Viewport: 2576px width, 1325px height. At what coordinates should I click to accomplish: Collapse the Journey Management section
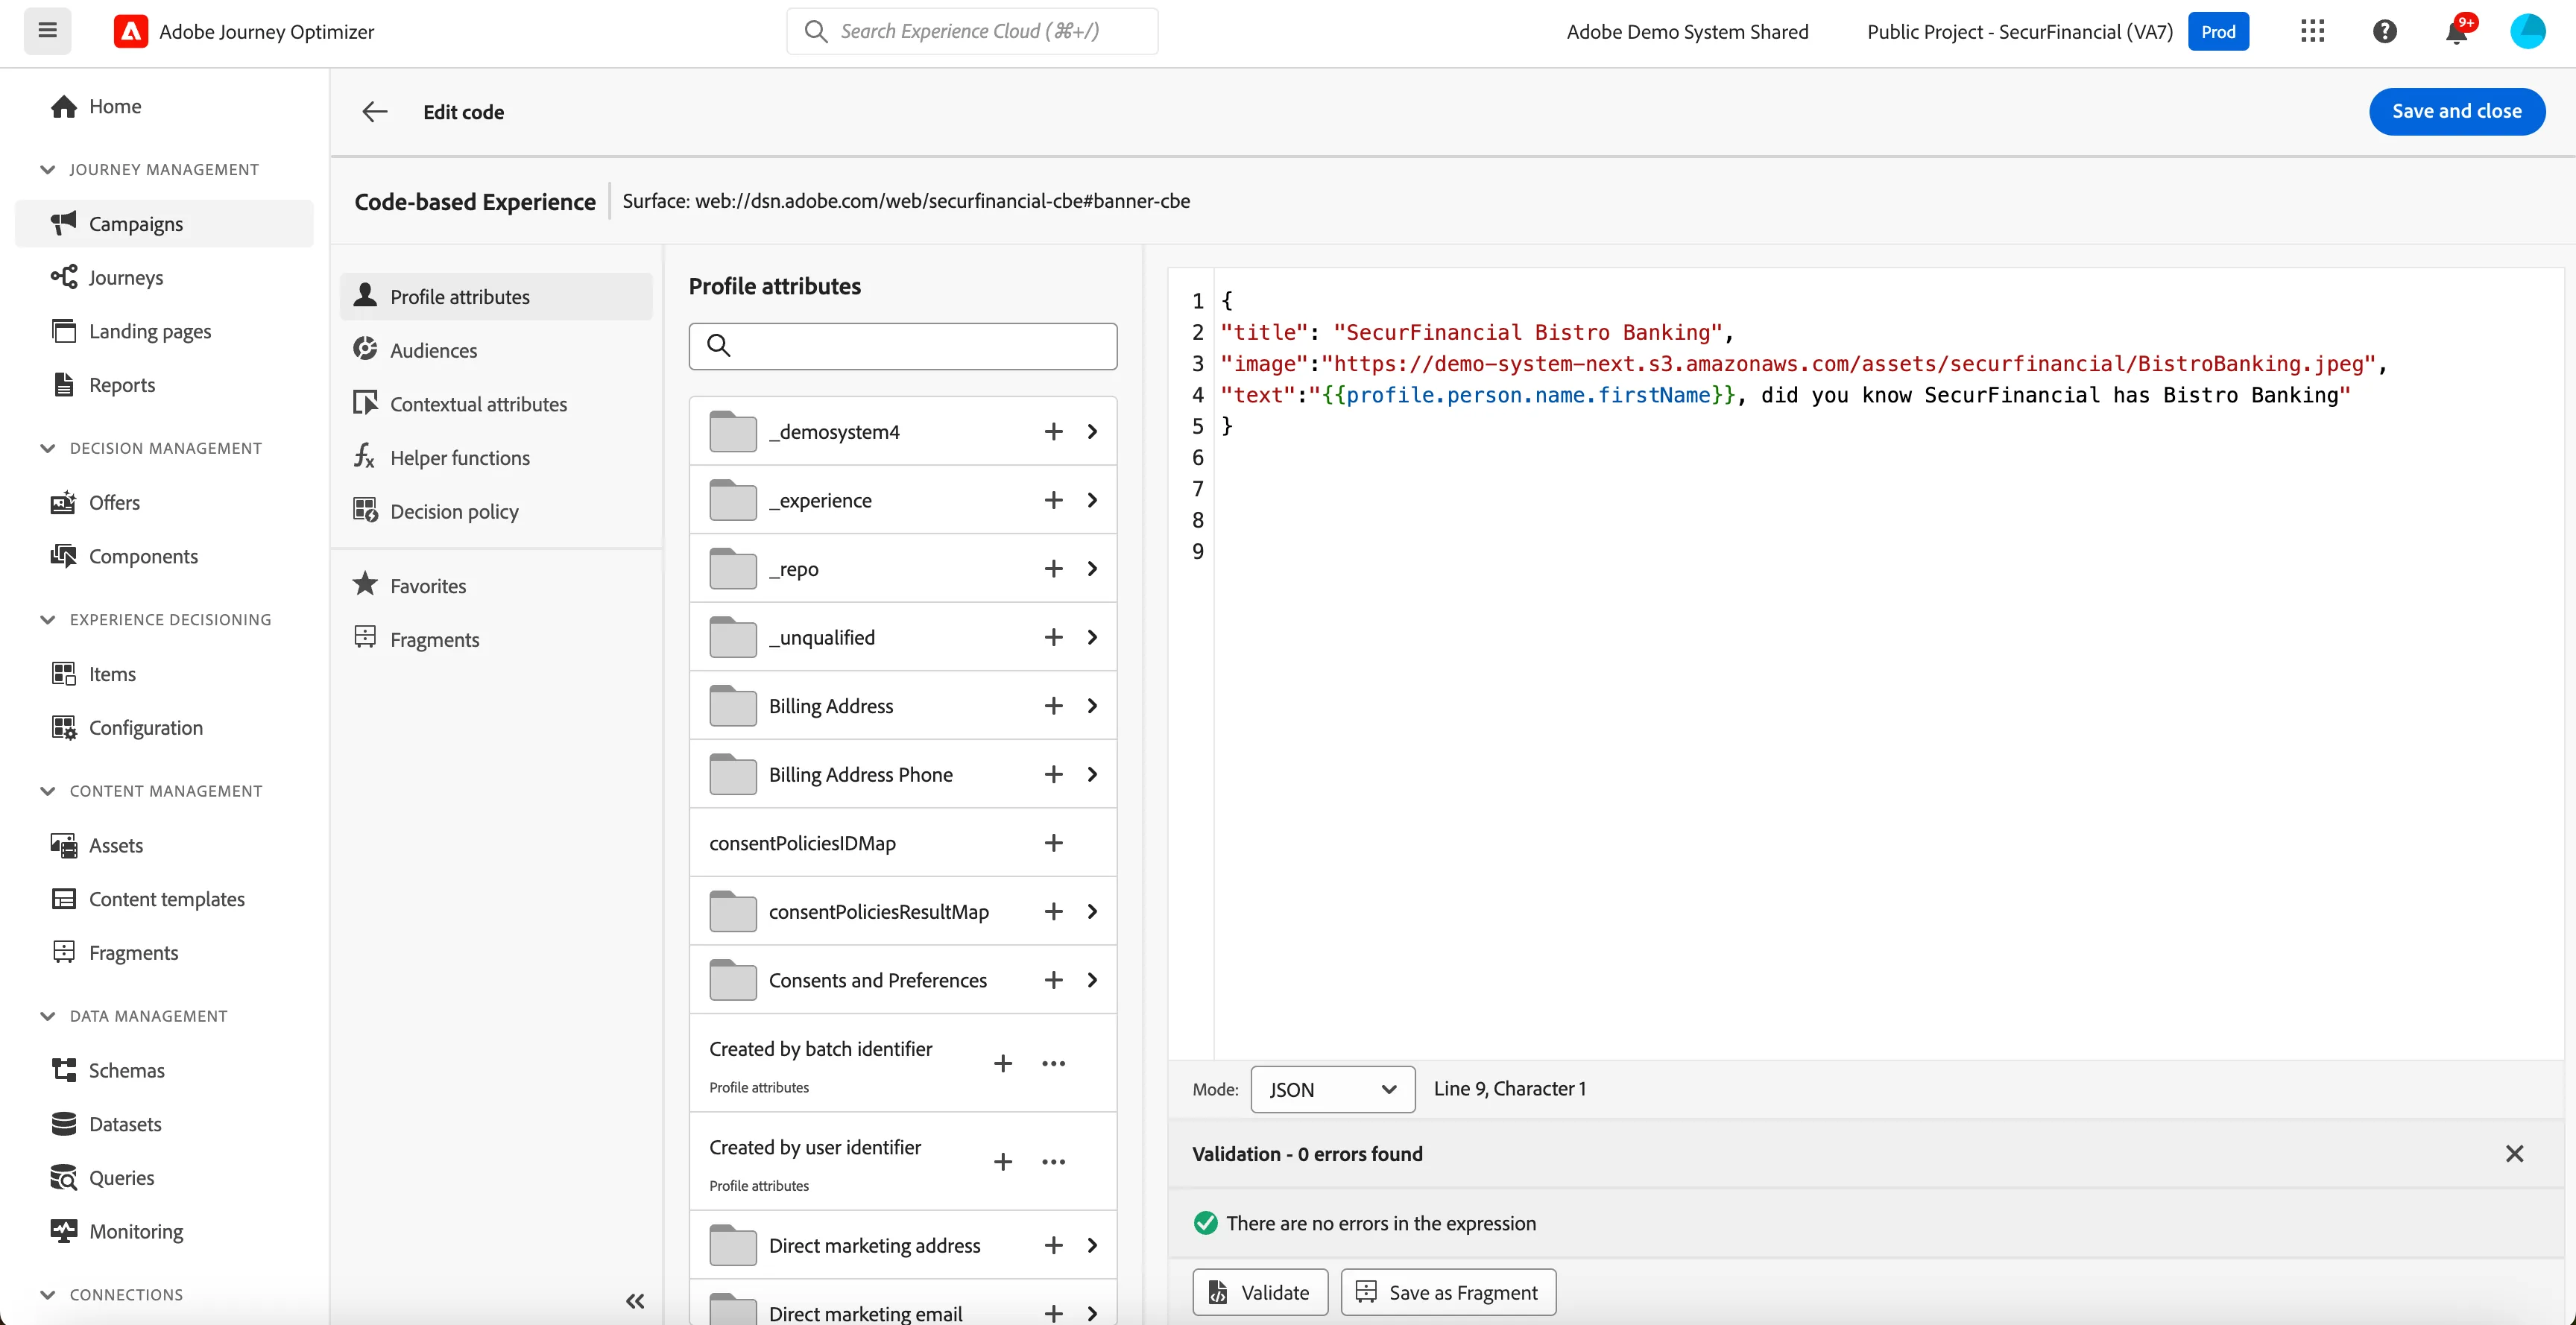point(47,169)
